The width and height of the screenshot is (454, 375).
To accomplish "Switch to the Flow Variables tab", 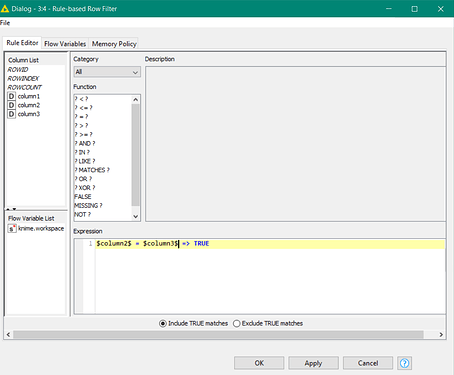I will click(x=65, y=44).
